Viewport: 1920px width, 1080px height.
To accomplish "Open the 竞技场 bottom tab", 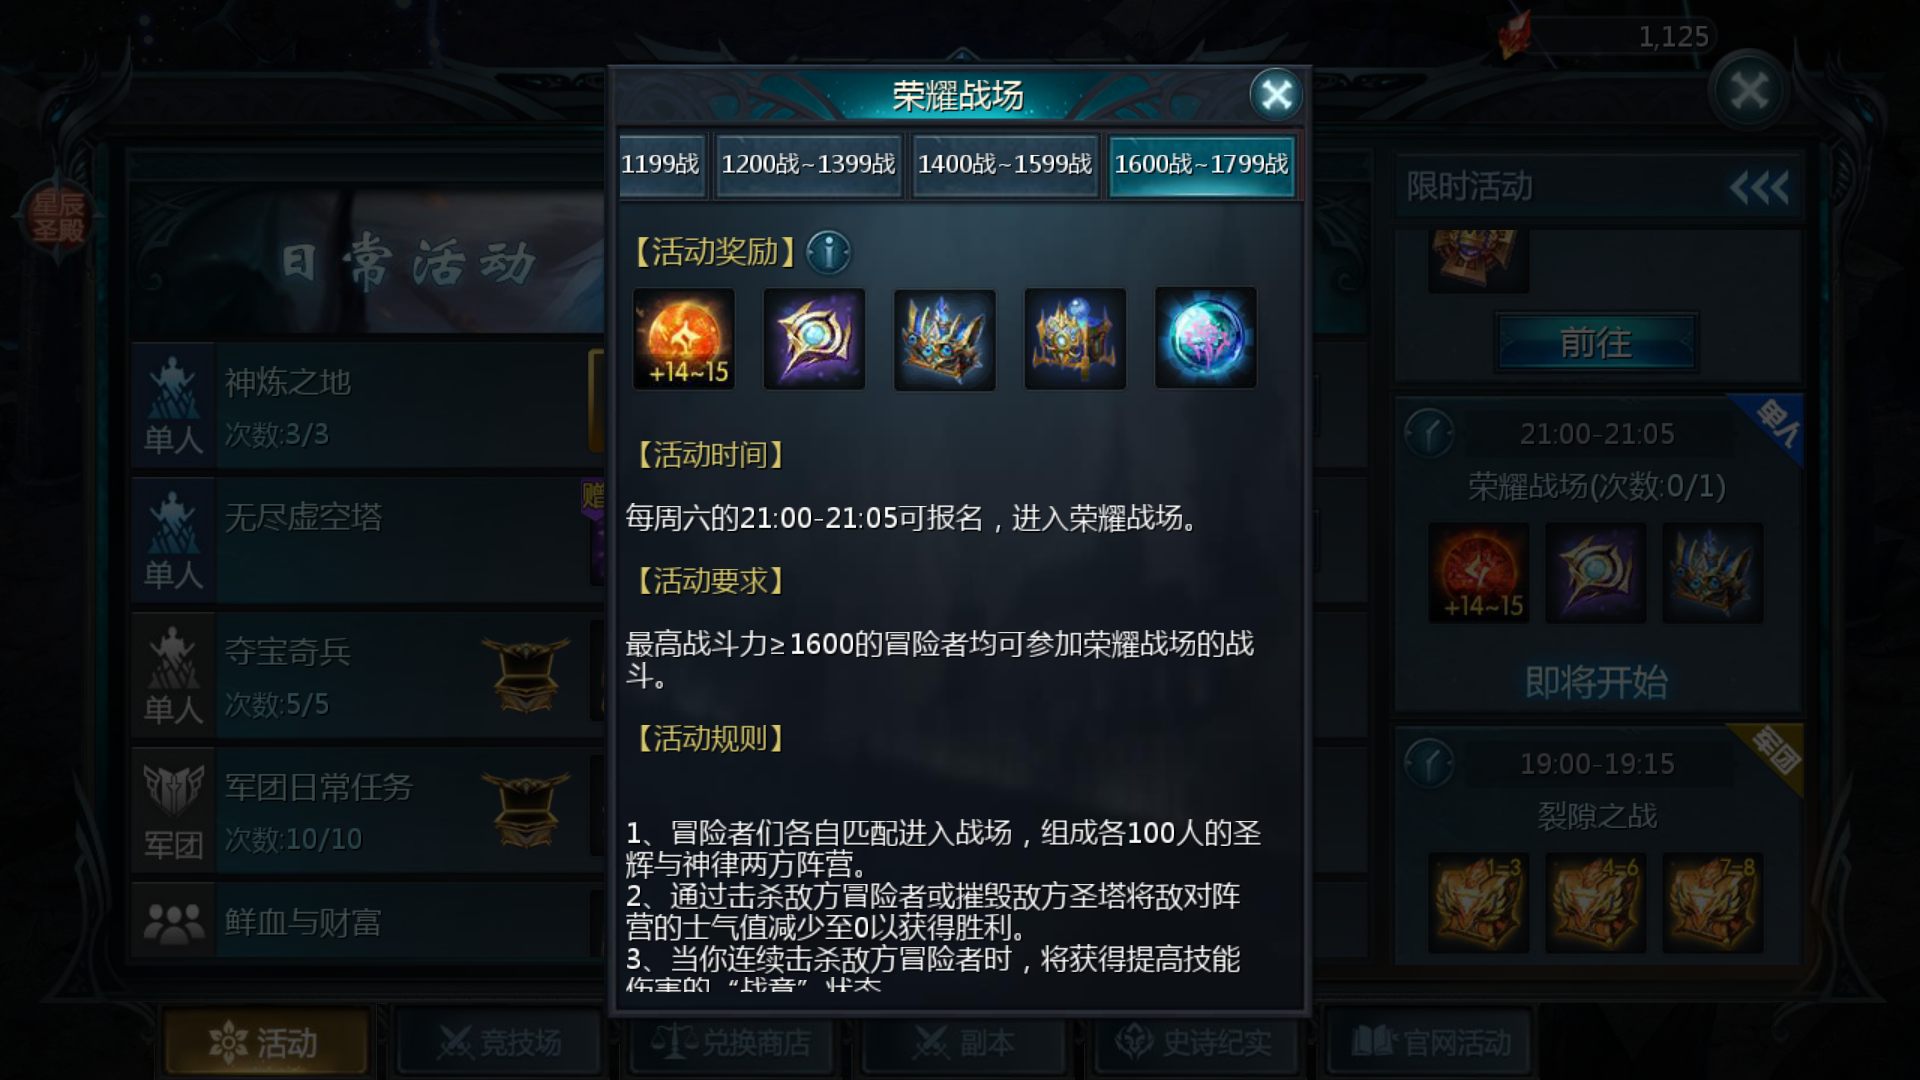I will 499,1043.
